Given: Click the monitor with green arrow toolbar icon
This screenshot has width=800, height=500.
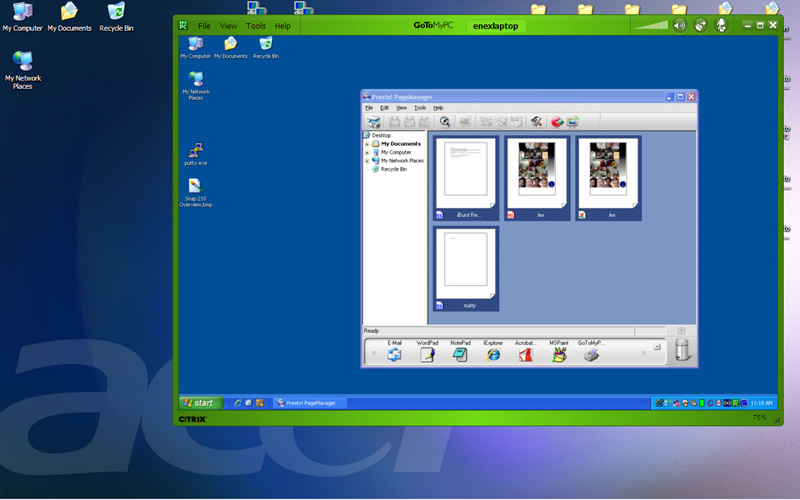Looking at the screenshot, I should (x=573, y=121).
